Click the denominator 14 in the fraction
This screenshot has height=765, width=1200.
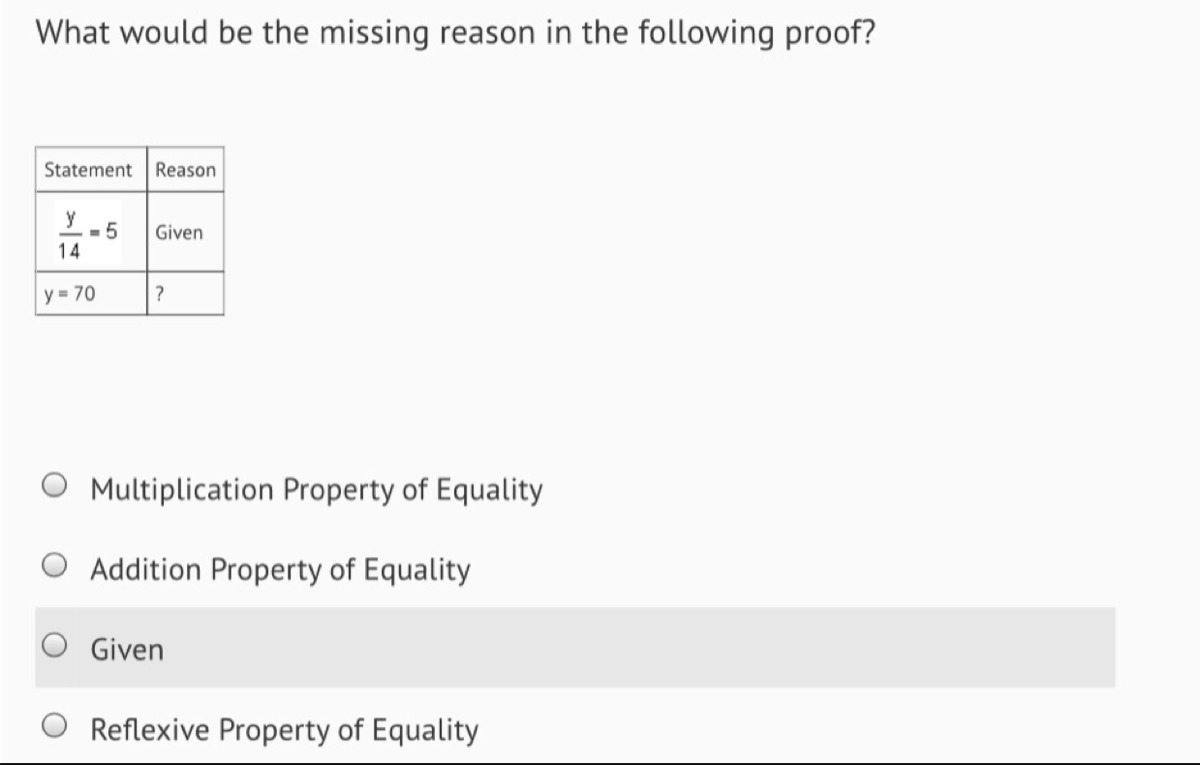[x=69, y=253]
